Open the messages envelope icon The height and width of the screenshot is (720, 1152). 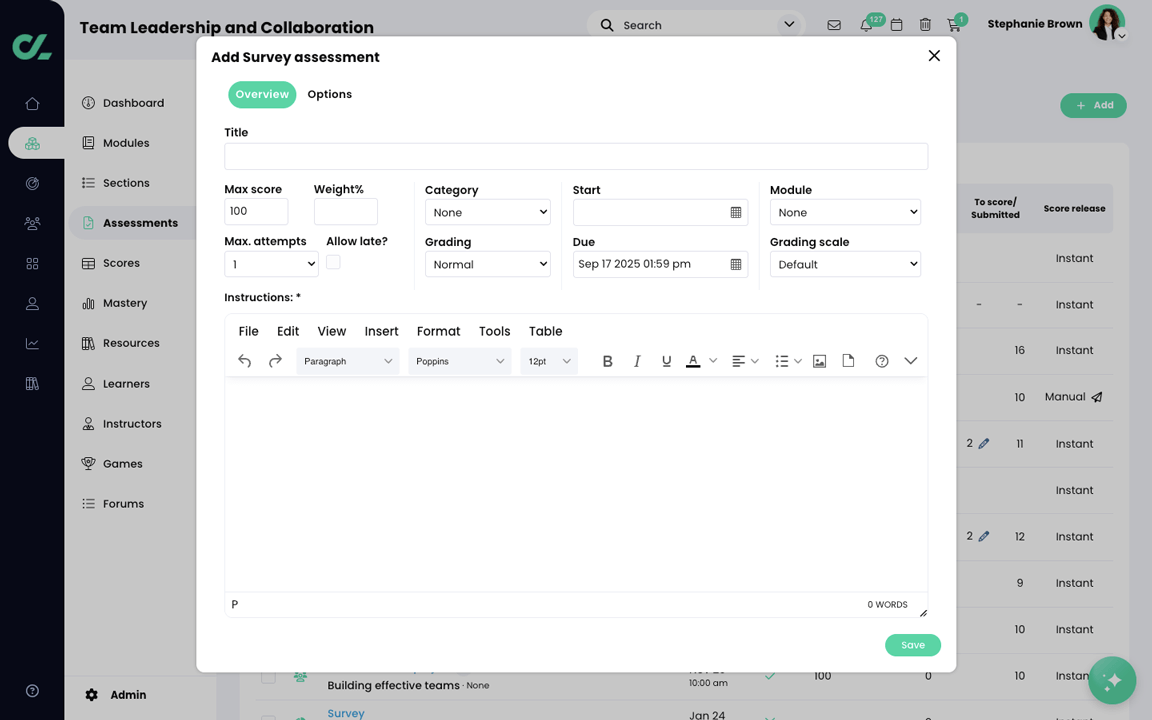click(x=834, y=25)
